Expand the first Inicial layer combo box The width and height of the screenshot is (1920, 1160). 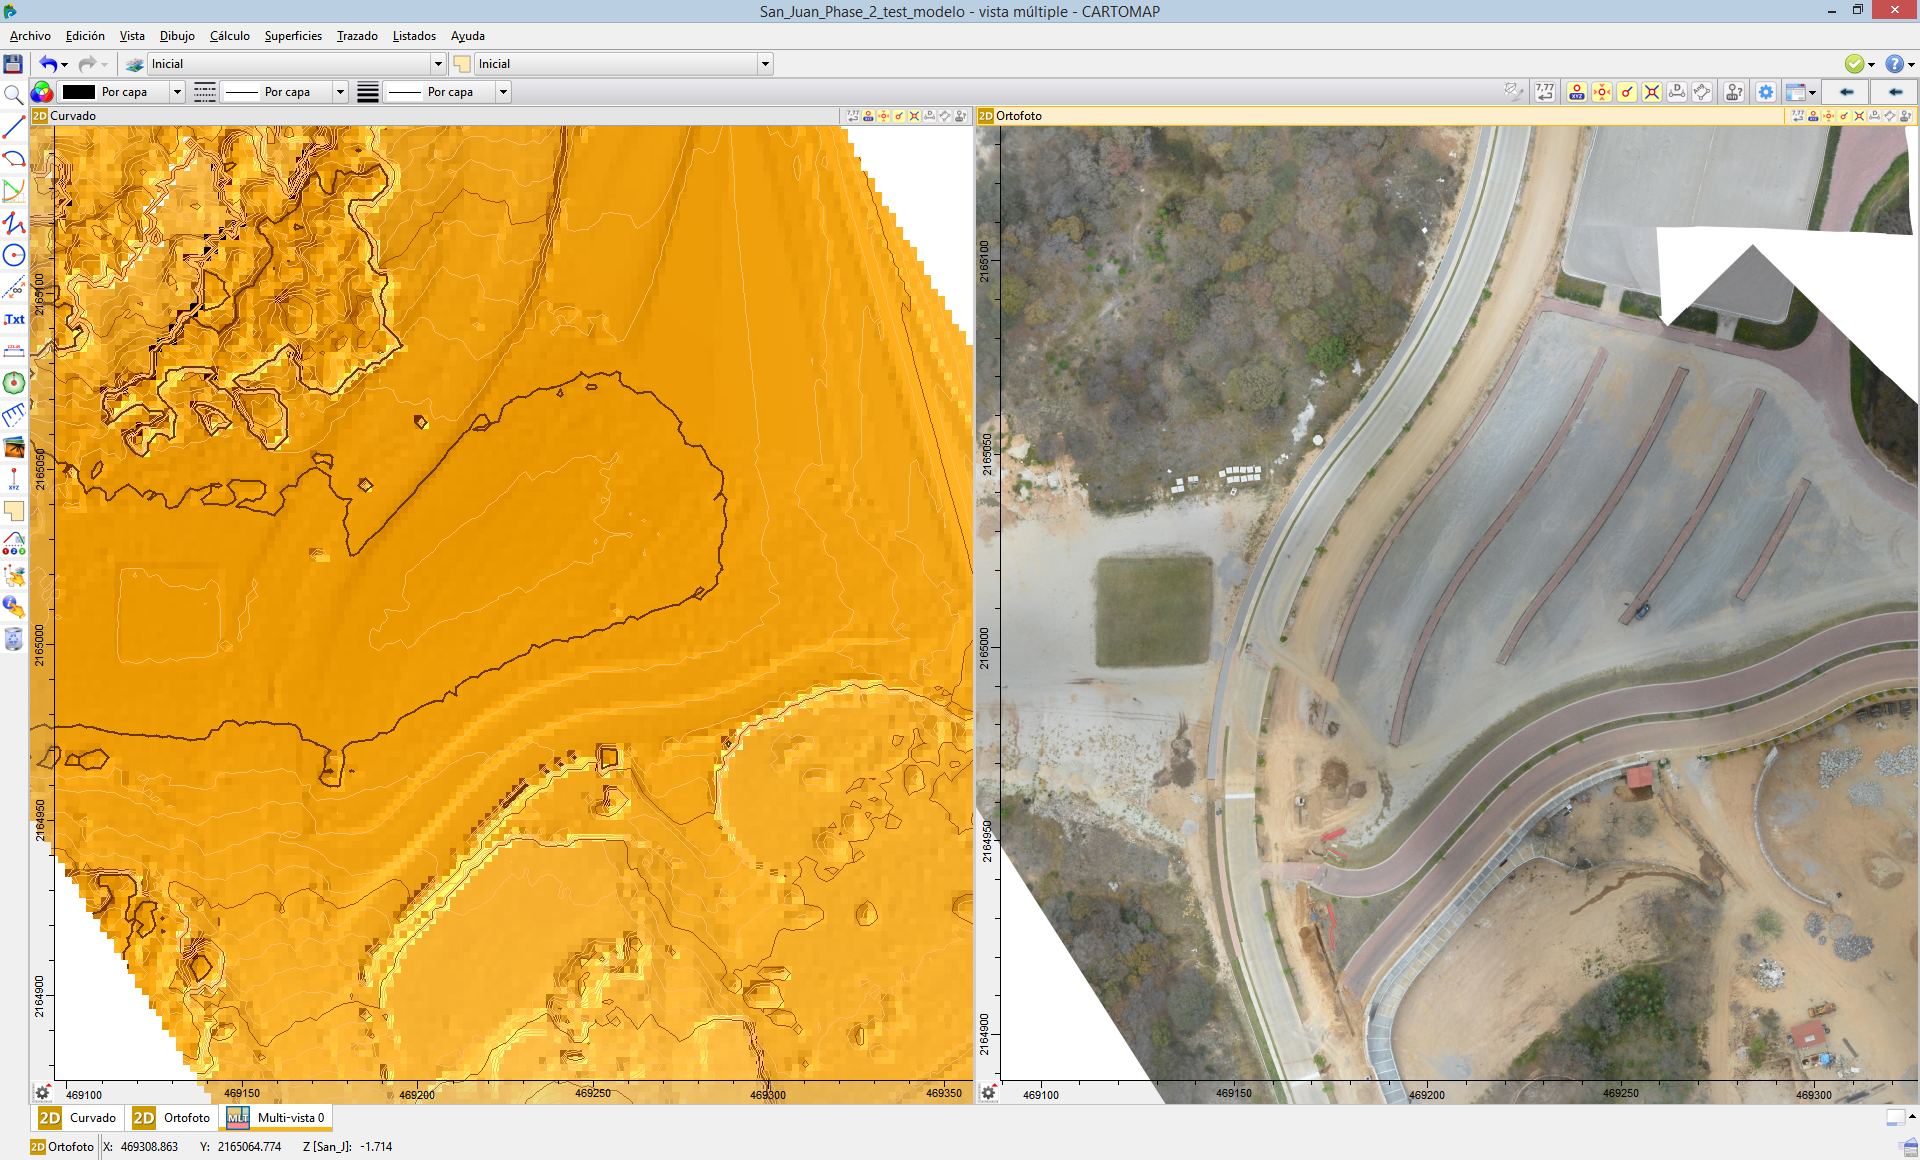click(437, 64)
